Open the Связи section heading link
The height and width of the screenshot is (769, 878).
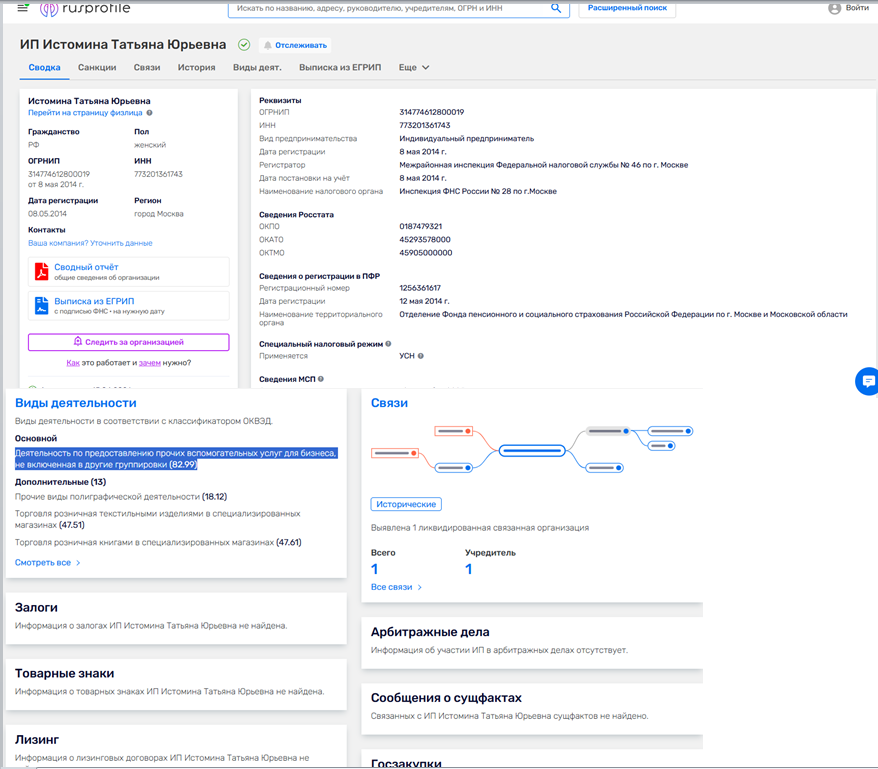tap(389, 403)
